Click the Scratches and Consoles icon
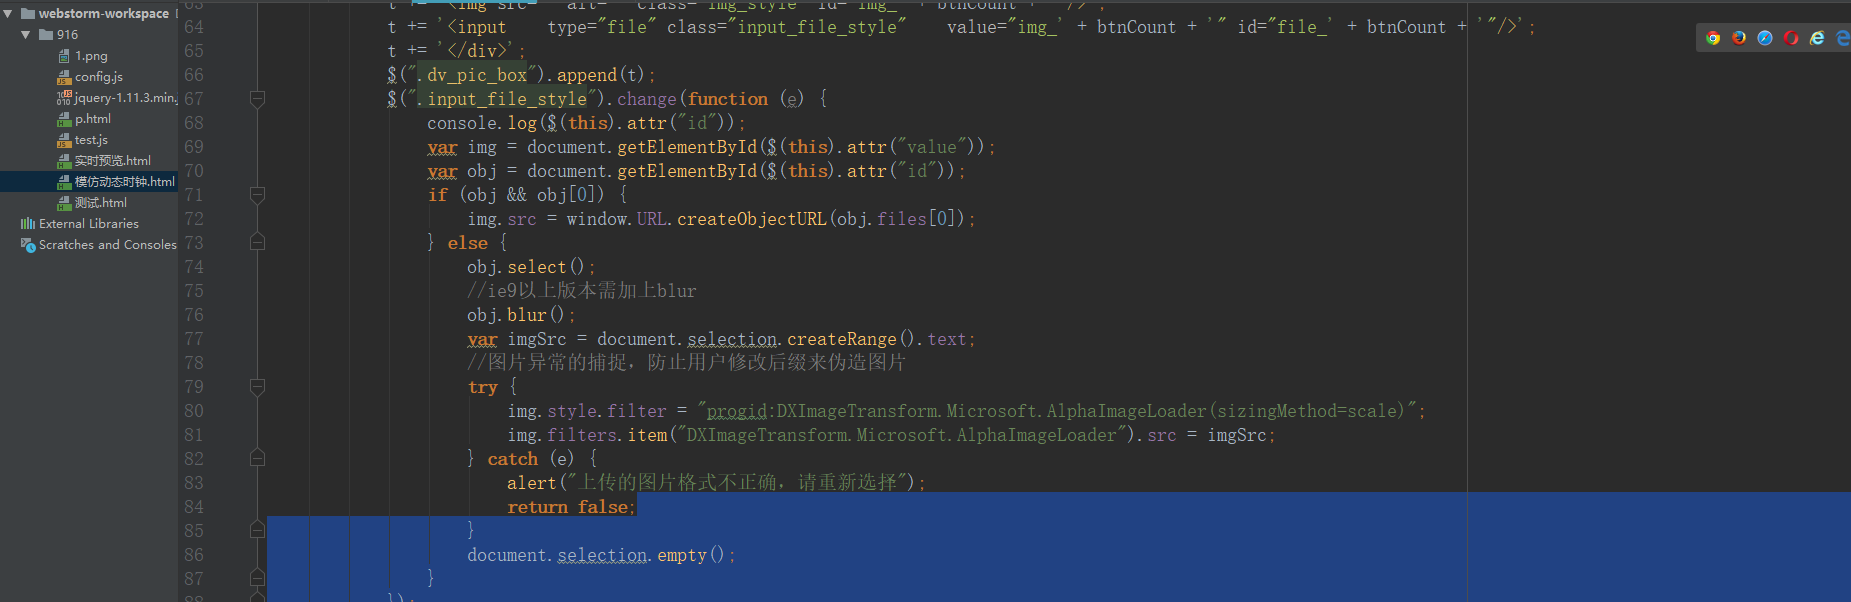This screenshot has height=602, width=1851. (28, 245)
